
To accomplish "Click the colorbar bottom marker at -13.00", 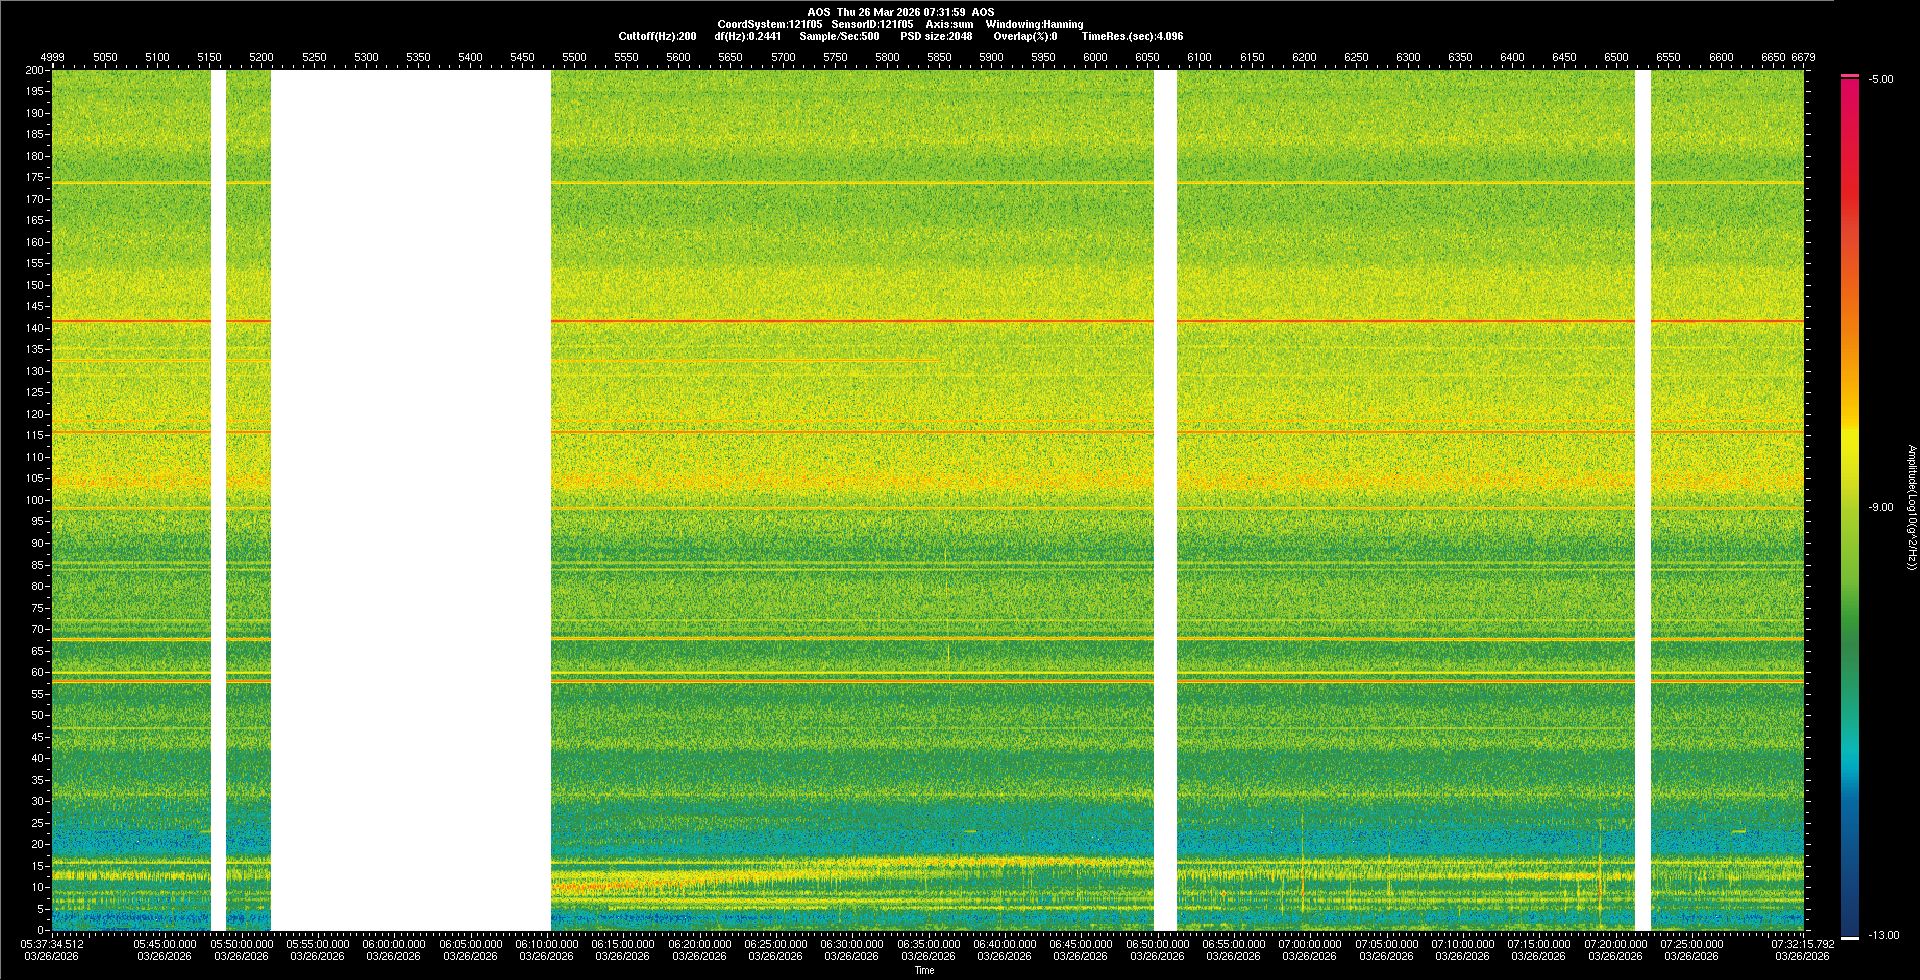I will click(1850, 937).
